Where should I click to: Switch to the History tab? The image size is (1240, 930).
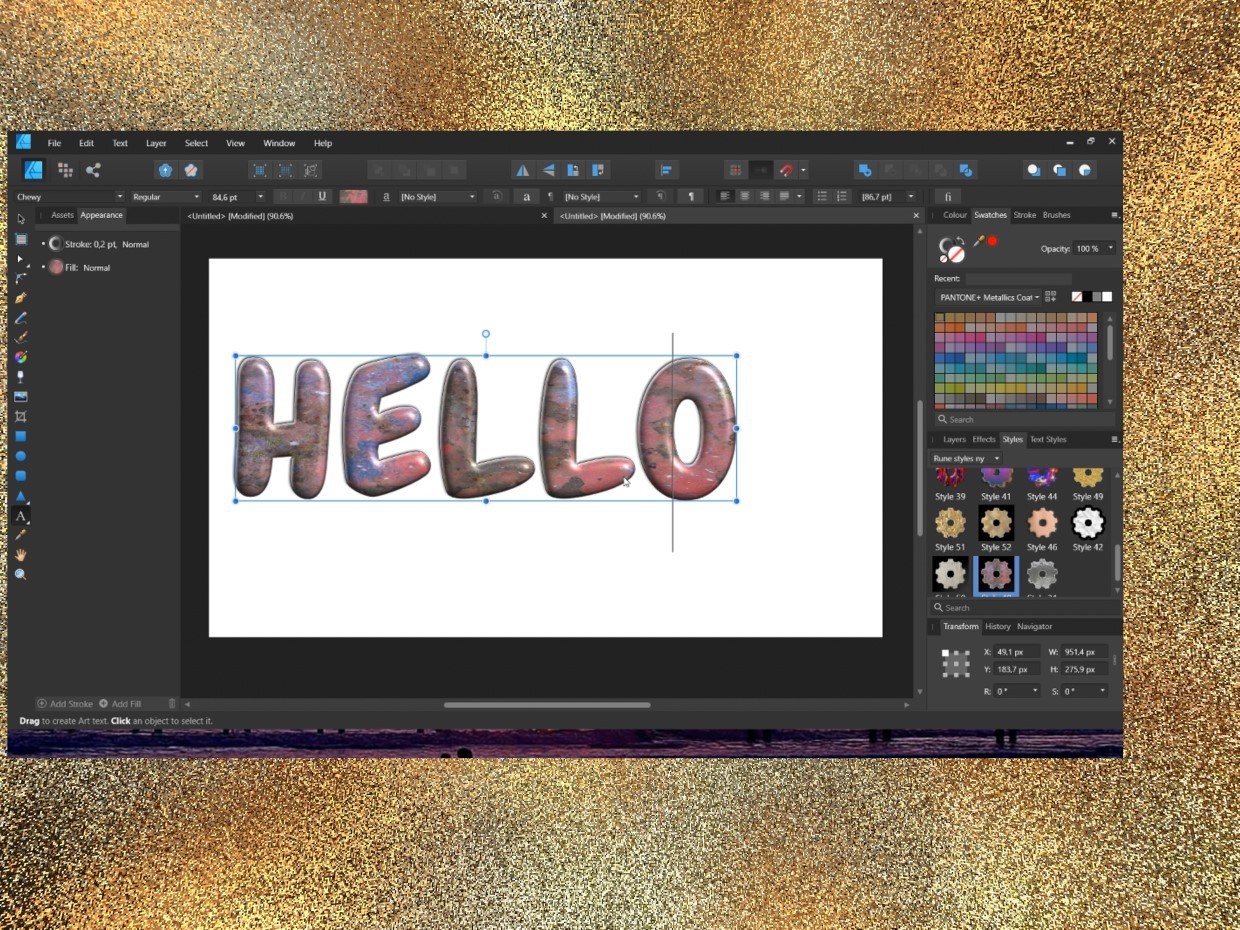pyautogui.click(x=998, y=626)
